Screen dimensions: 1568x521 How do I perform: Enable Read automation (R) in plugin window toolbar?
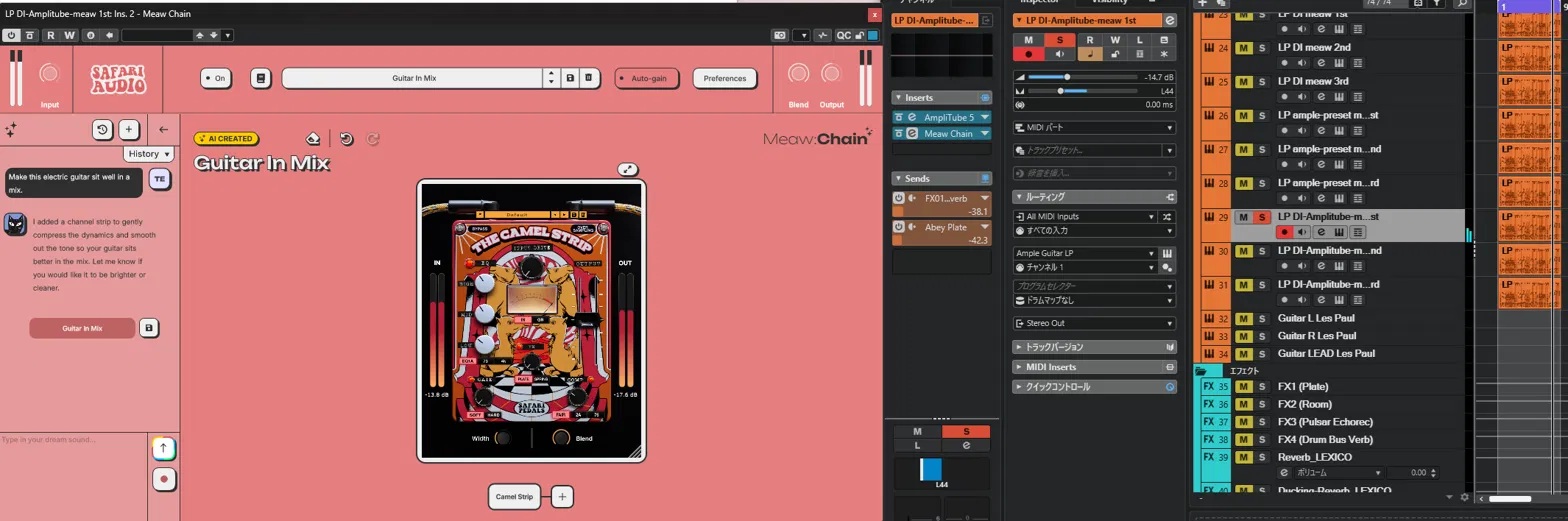pos(52,35)
